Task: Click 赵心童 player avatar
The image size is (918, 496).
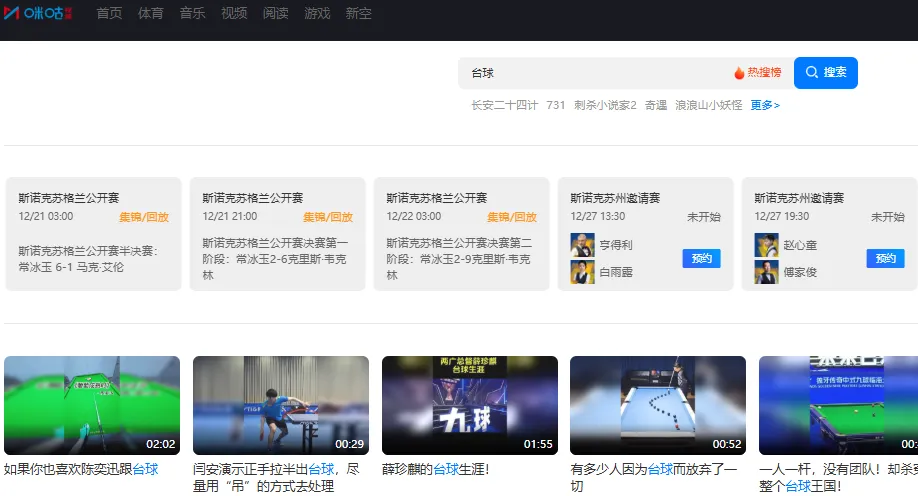Action: 766,245
